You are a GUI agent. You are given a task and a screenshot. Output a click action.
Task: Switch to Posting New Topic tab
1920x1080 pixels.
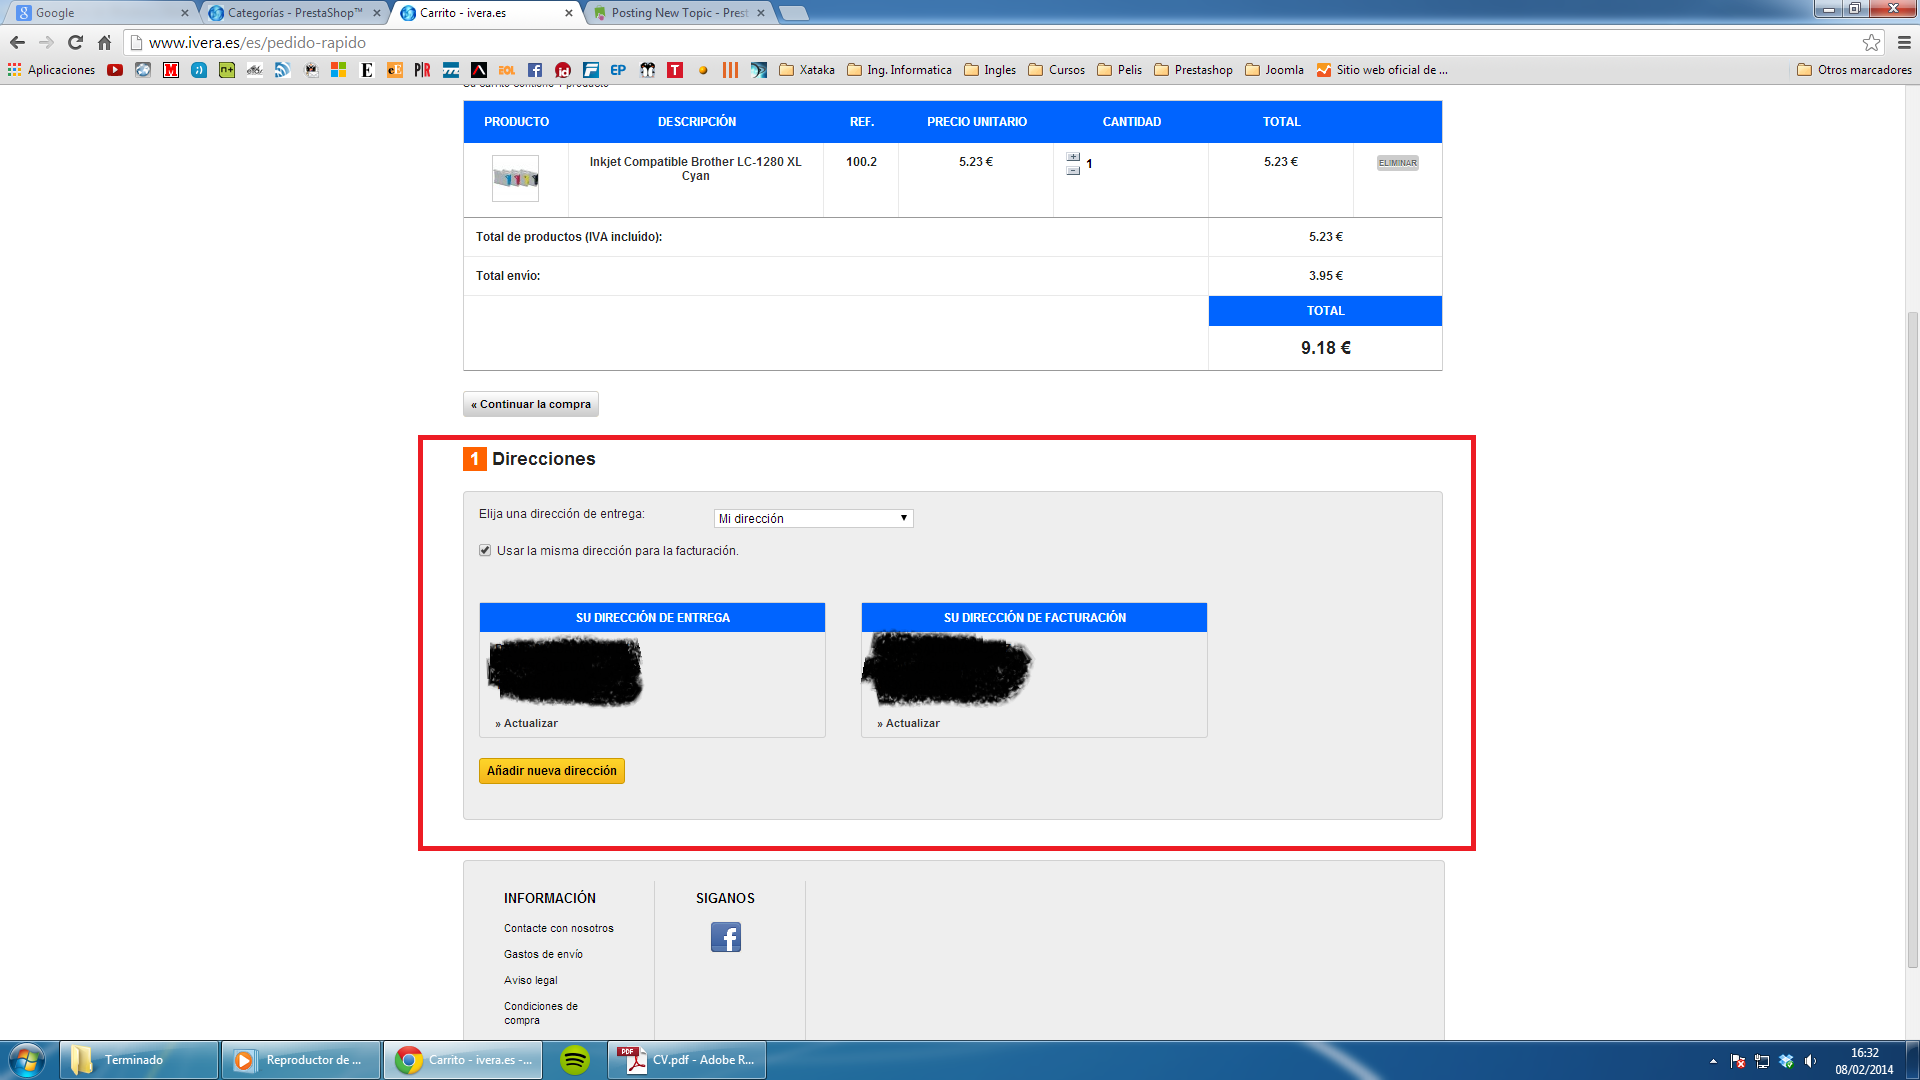tap(678, 13)
